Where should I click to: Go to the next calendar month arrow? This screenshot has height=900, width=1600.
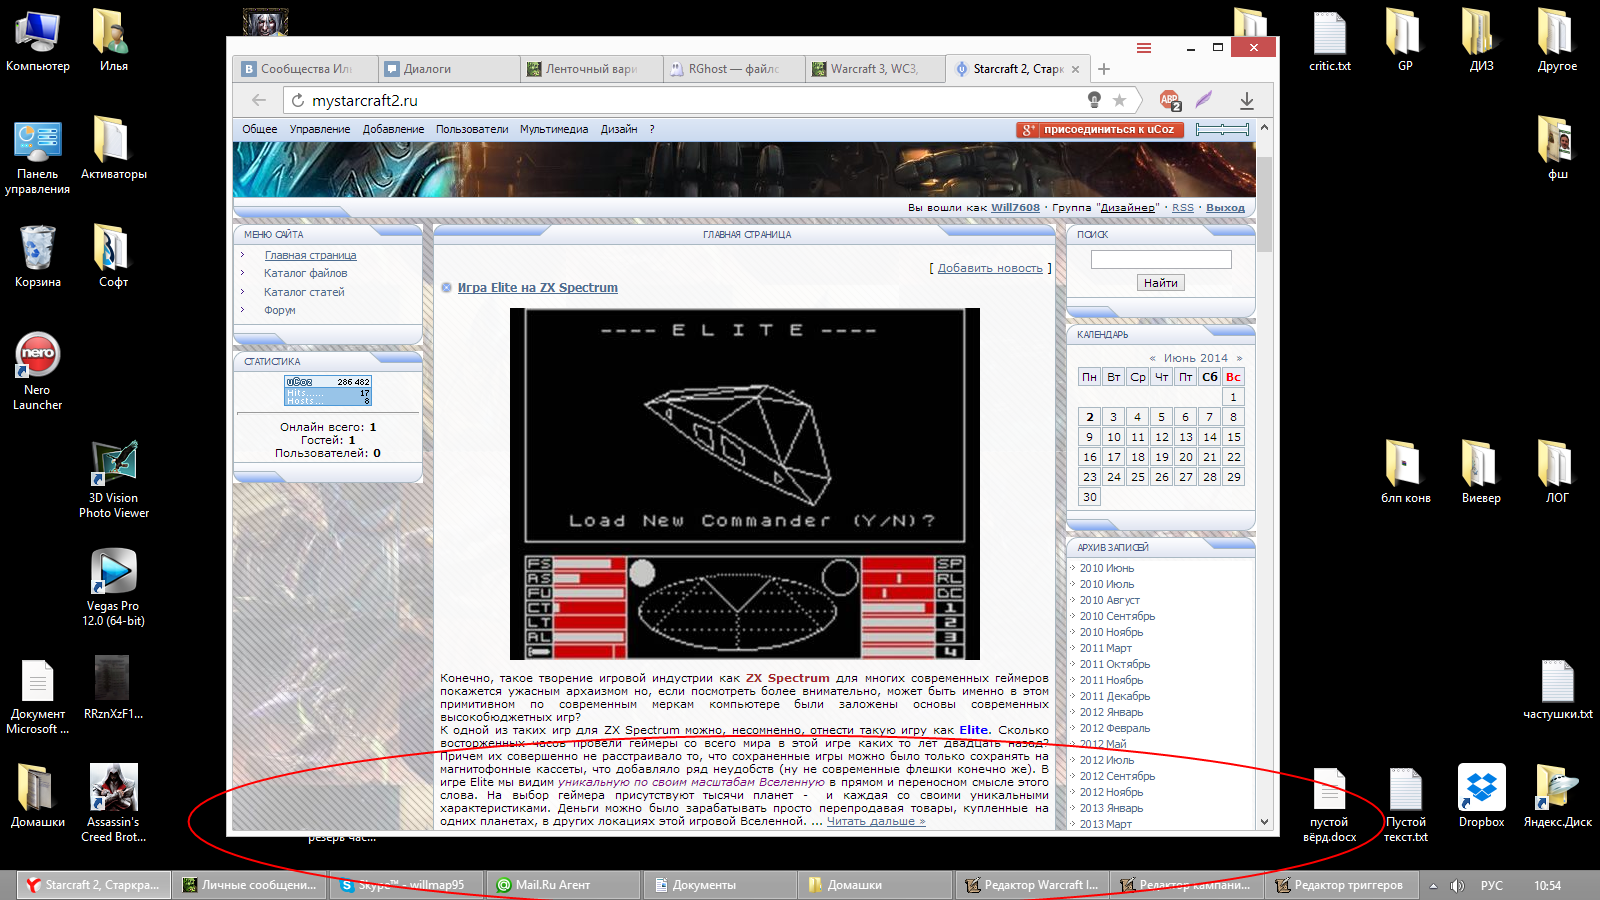coord(1239,358)
